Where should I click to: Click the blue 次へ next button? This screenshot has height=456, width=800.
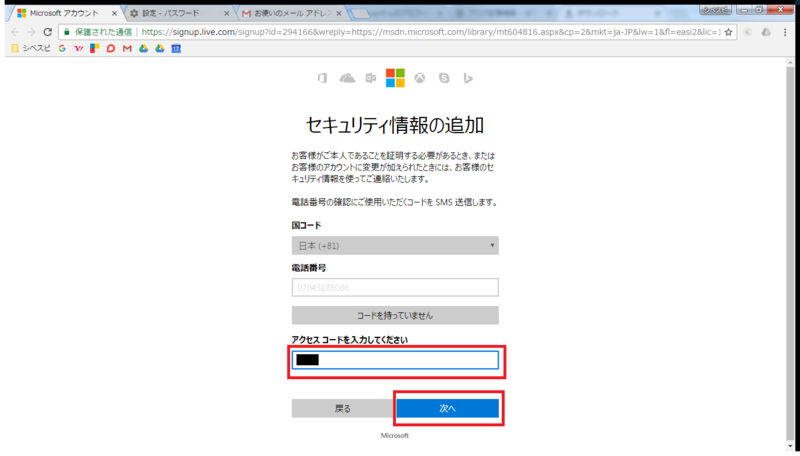[x=447, y=408]
